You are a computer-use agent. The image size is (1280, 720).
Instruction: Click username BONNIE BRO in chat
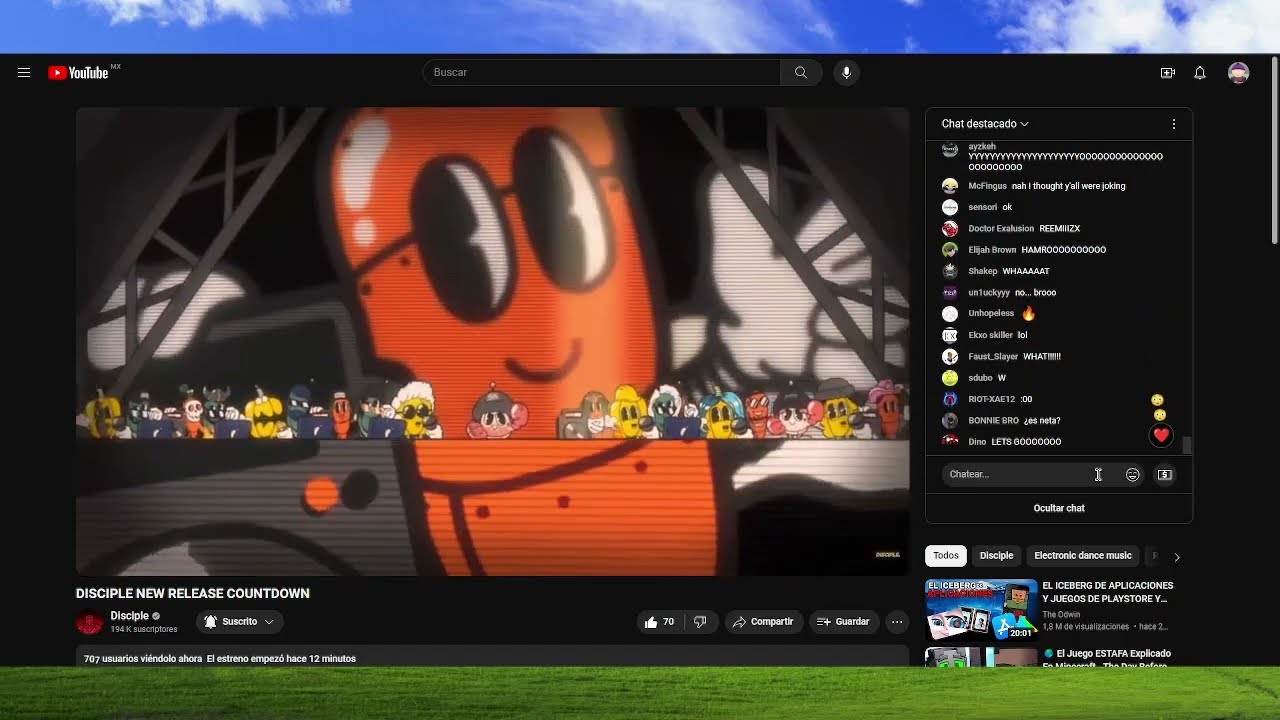[x=993, y=421]
